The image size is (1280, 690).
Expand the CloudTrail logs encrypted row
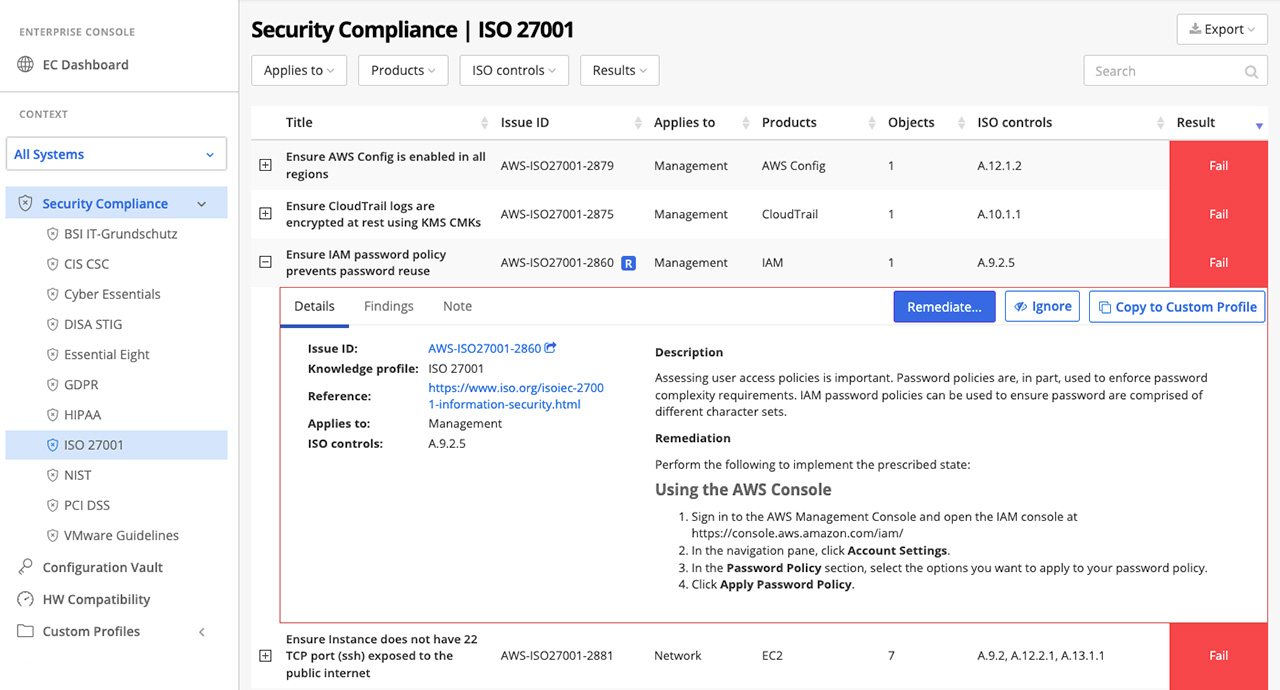click(265, 214)
